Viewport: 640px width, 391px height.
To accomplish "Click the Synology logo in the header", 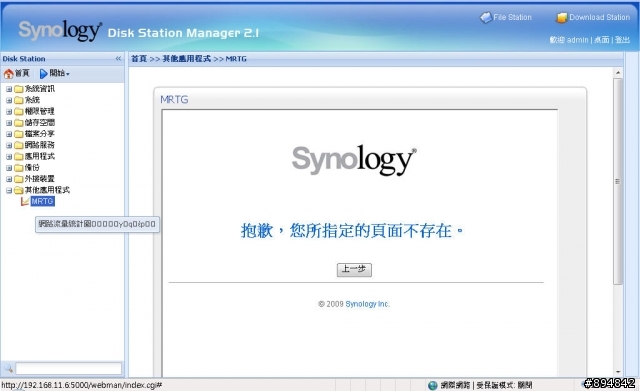I will [60, 31].
